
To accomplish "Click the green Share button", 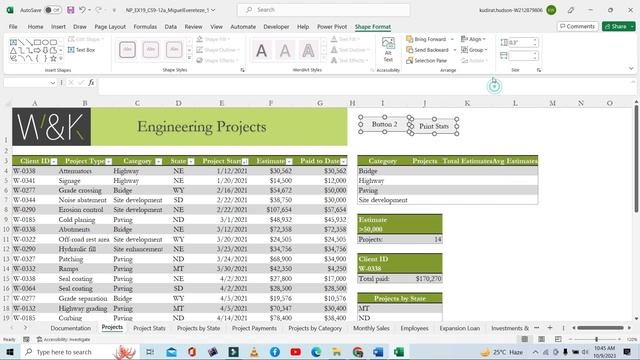I will point(618,26).
